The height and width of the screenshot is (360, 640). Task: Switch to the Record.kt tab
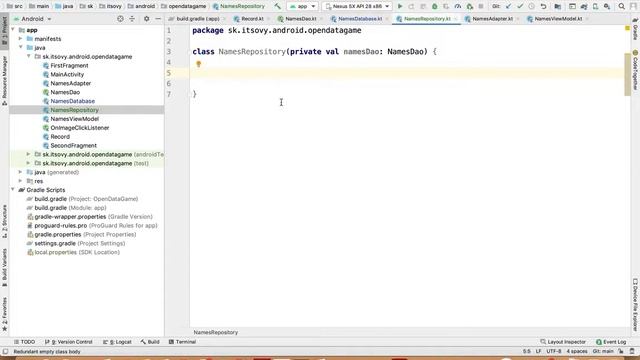tap(252, 19)
